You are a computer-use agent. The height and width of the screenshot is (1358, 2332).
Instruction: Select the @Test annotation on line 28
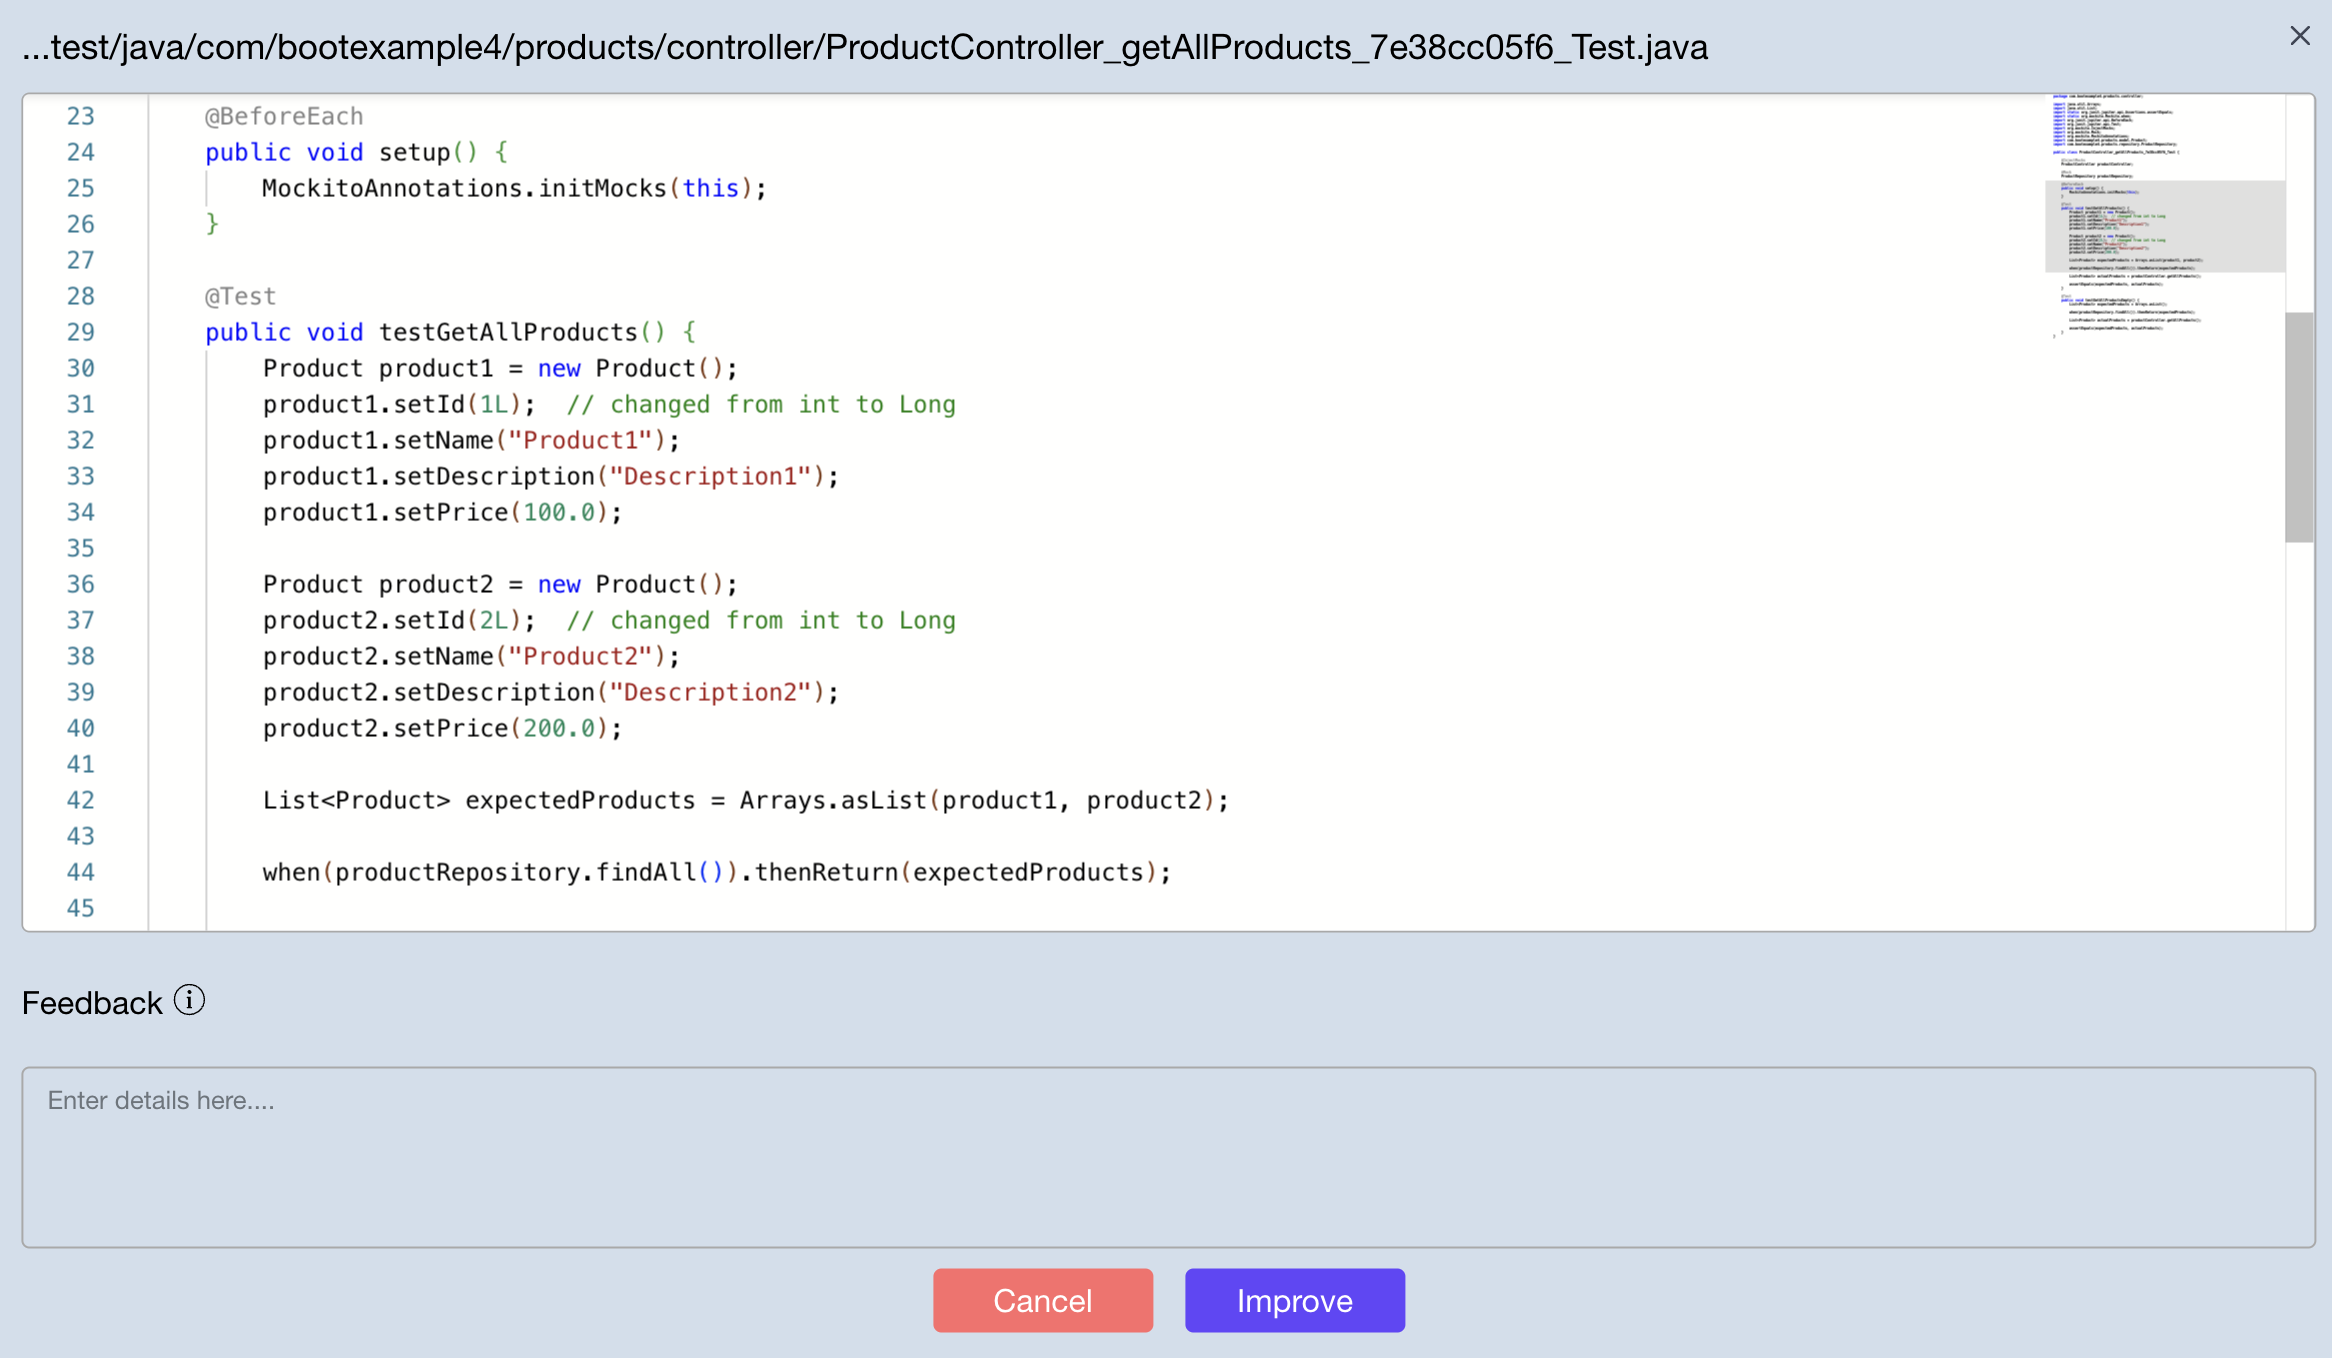click(x=239, y=295)
